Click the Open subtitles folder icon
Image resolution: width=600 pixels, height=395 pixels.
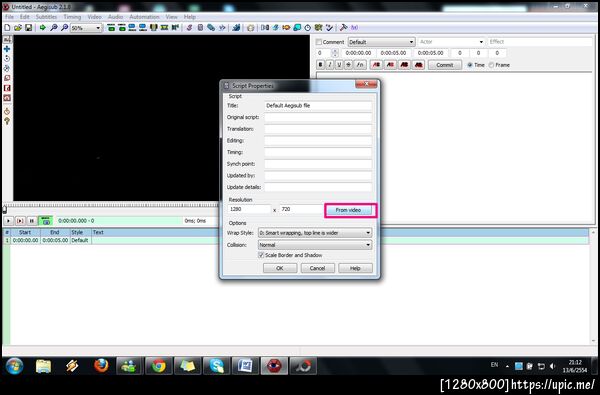point(18,28)
